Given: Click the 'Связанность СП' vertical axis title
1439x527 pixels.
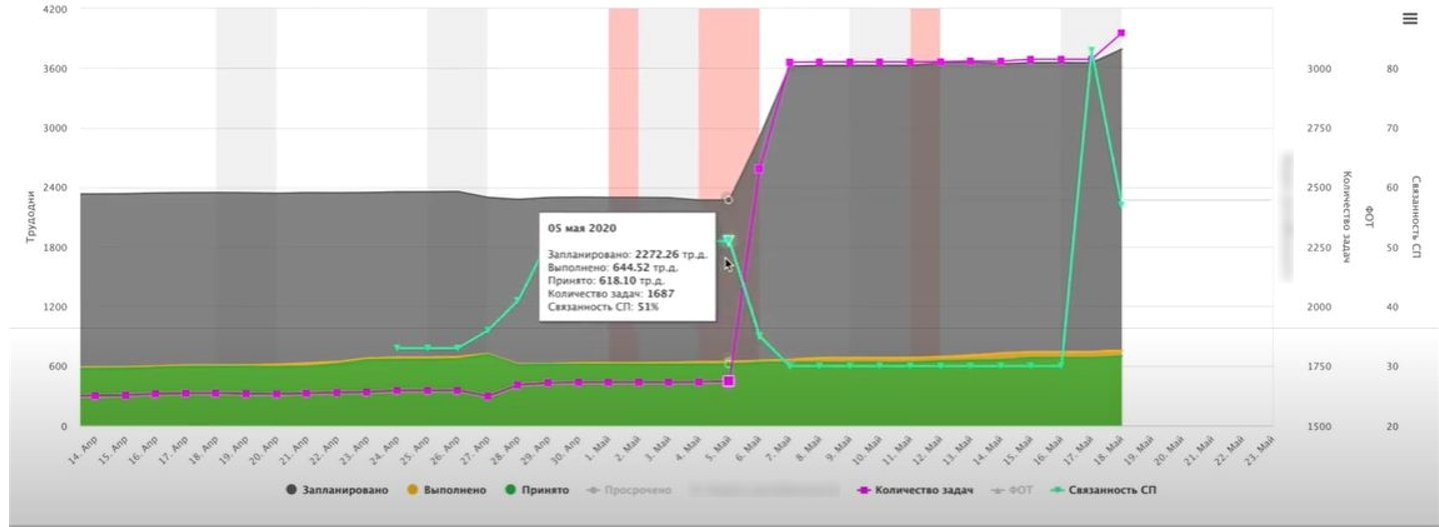Looking at the screenshot, I should (1416, 217).
